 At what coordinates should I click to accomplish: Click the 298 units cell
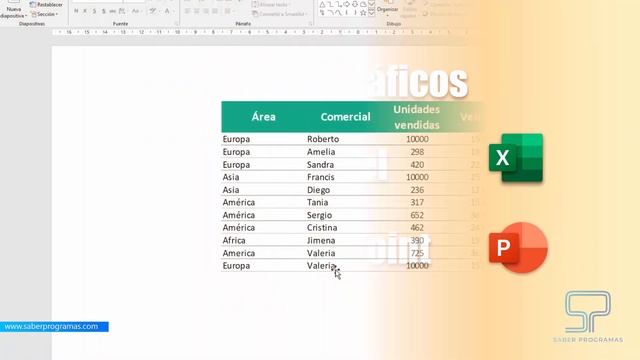(417, 152)
